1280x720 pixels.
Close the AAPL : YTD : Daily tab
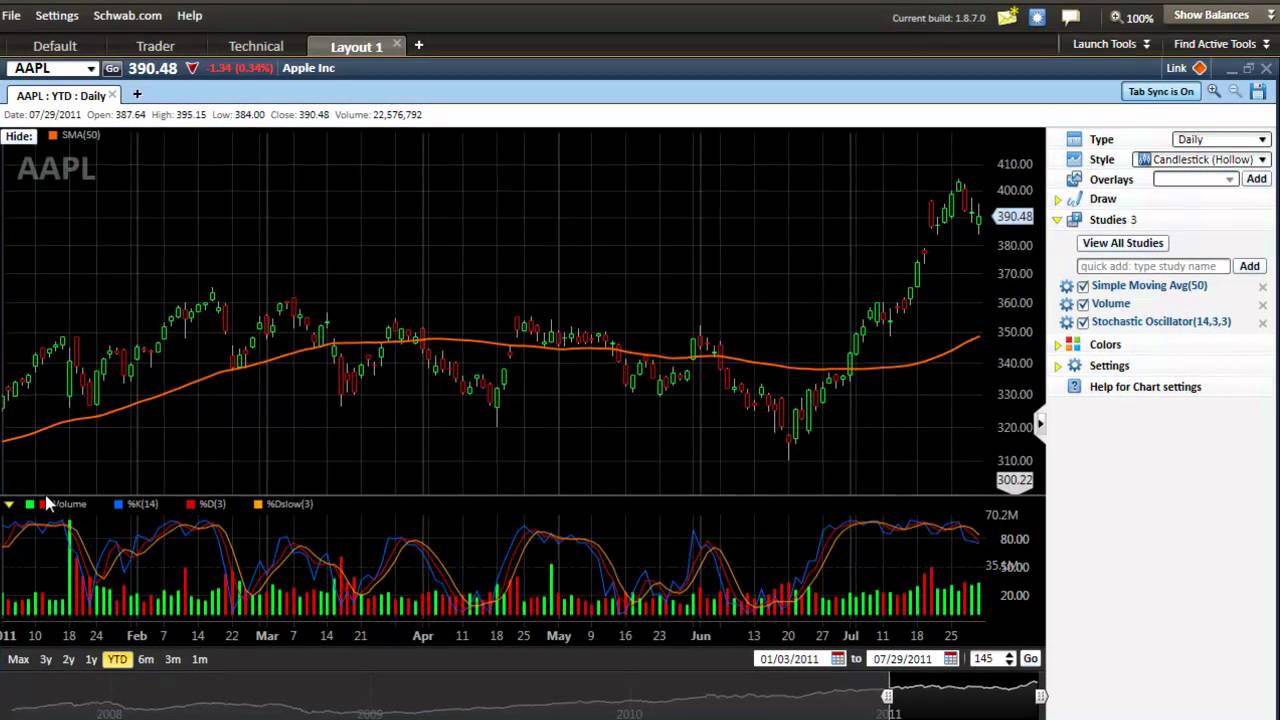pyautogui.click(x=113, y=95)
